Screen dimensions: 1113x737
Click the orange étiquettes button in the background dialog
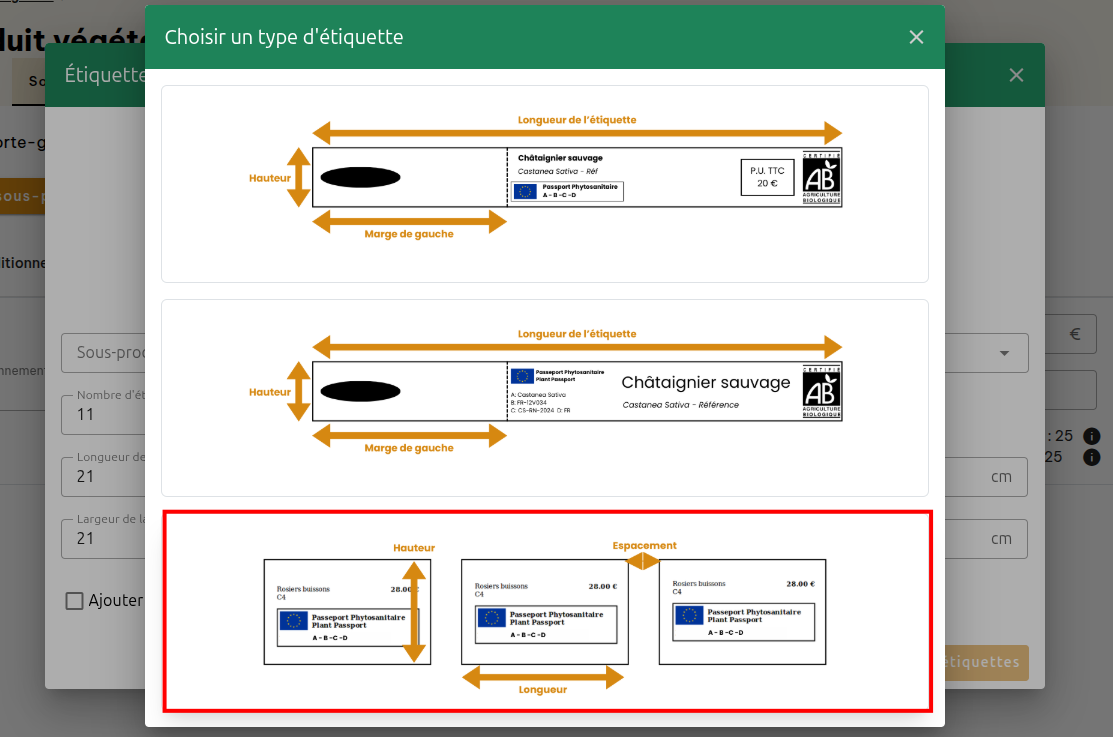(987, 662)
